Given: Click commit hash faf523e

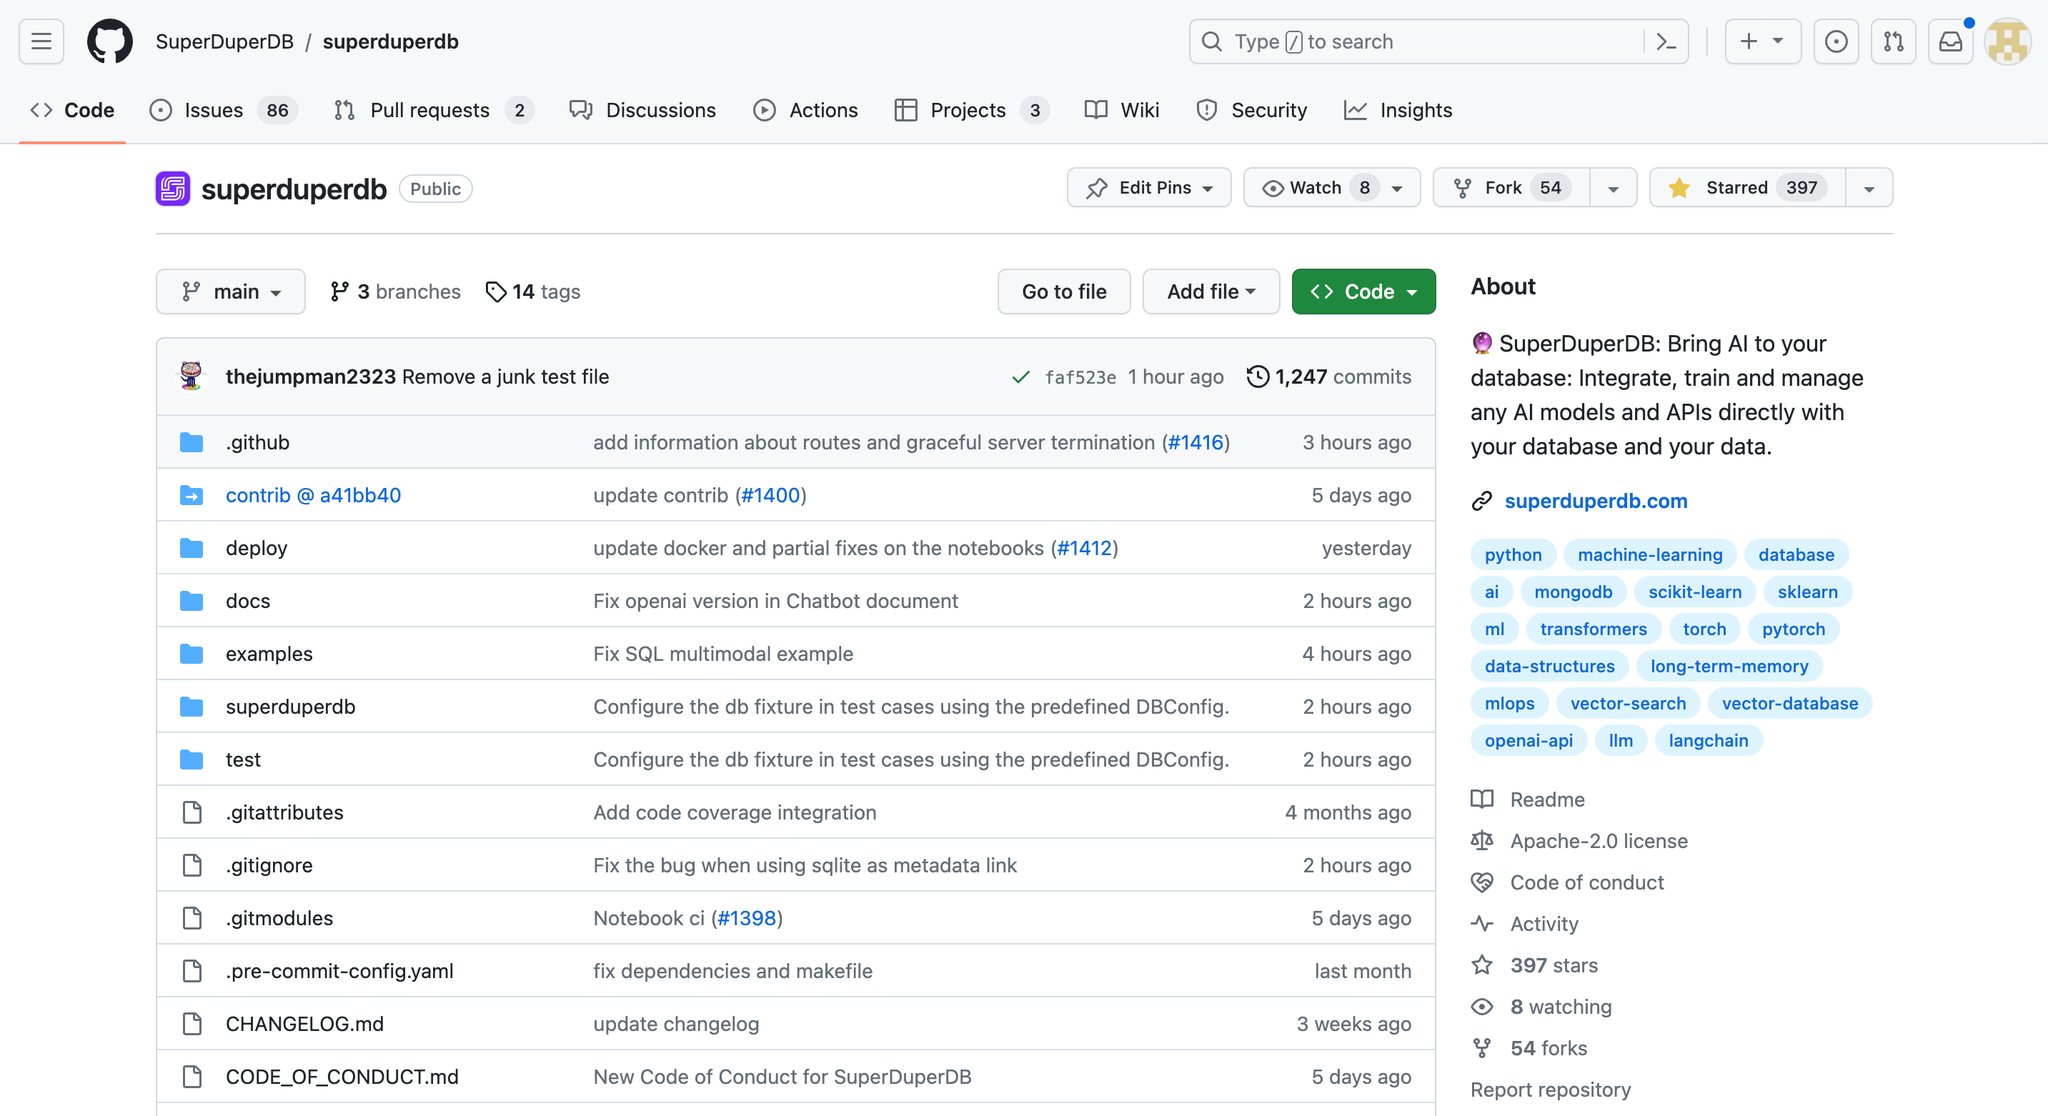Looking at the screenshot, I should point(1080,377).
